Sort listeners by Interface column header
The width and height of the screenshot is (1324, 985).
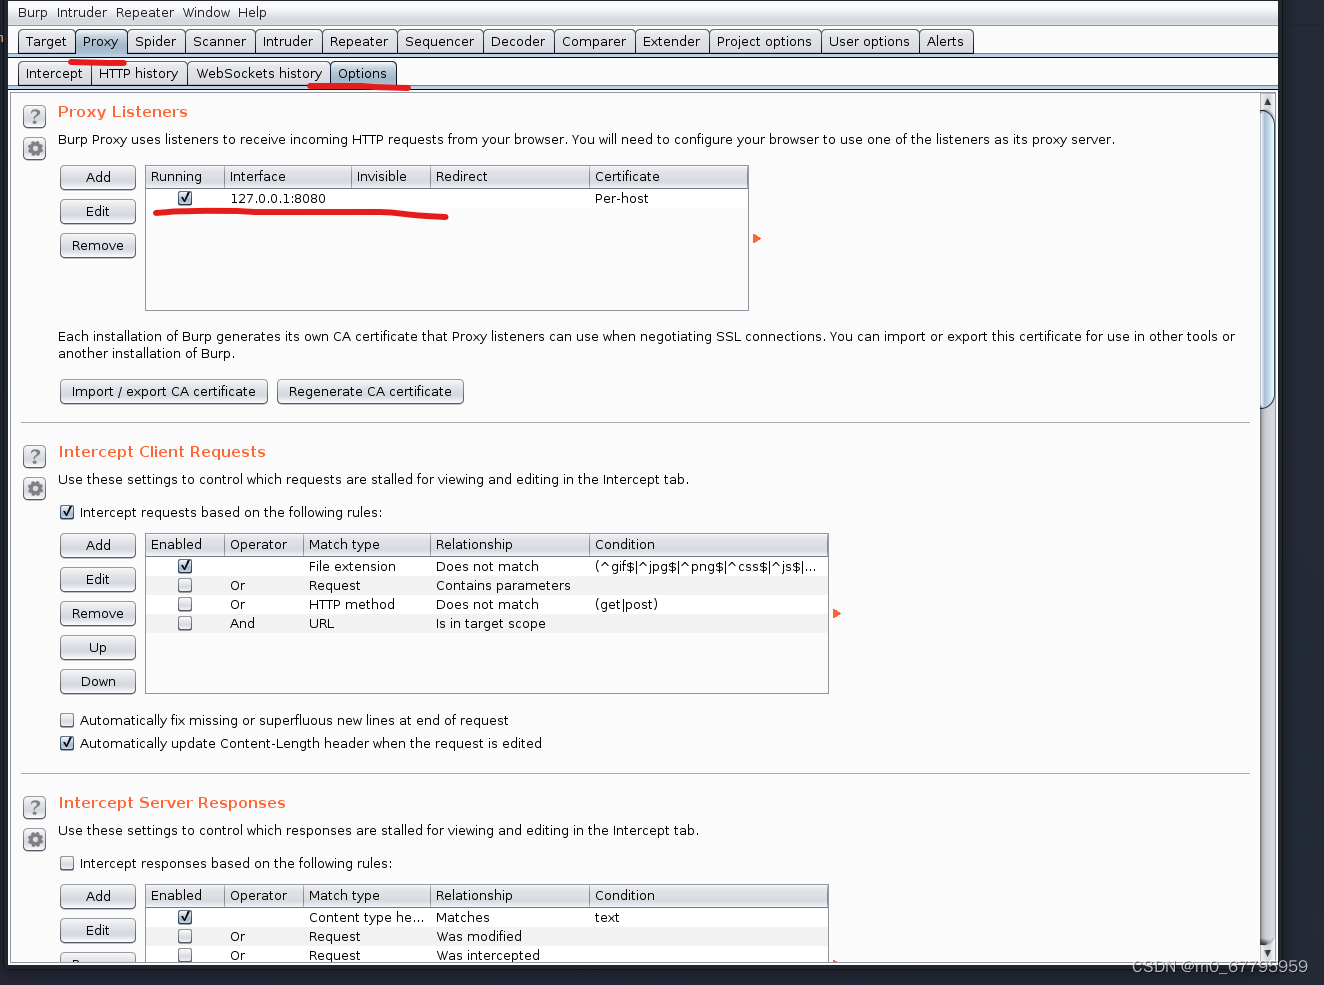click(x=288, y=176)
